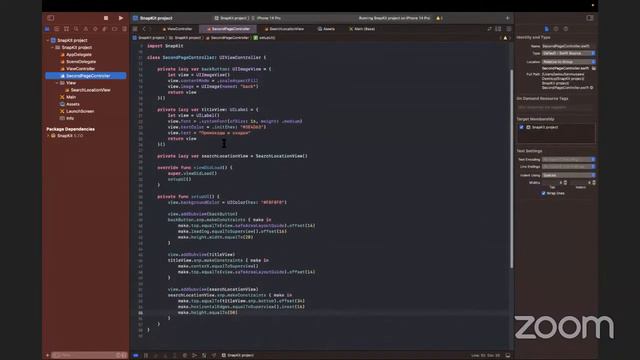Open the Type dropdown in inspector
The image size is (640, 360).
point(569,53)
